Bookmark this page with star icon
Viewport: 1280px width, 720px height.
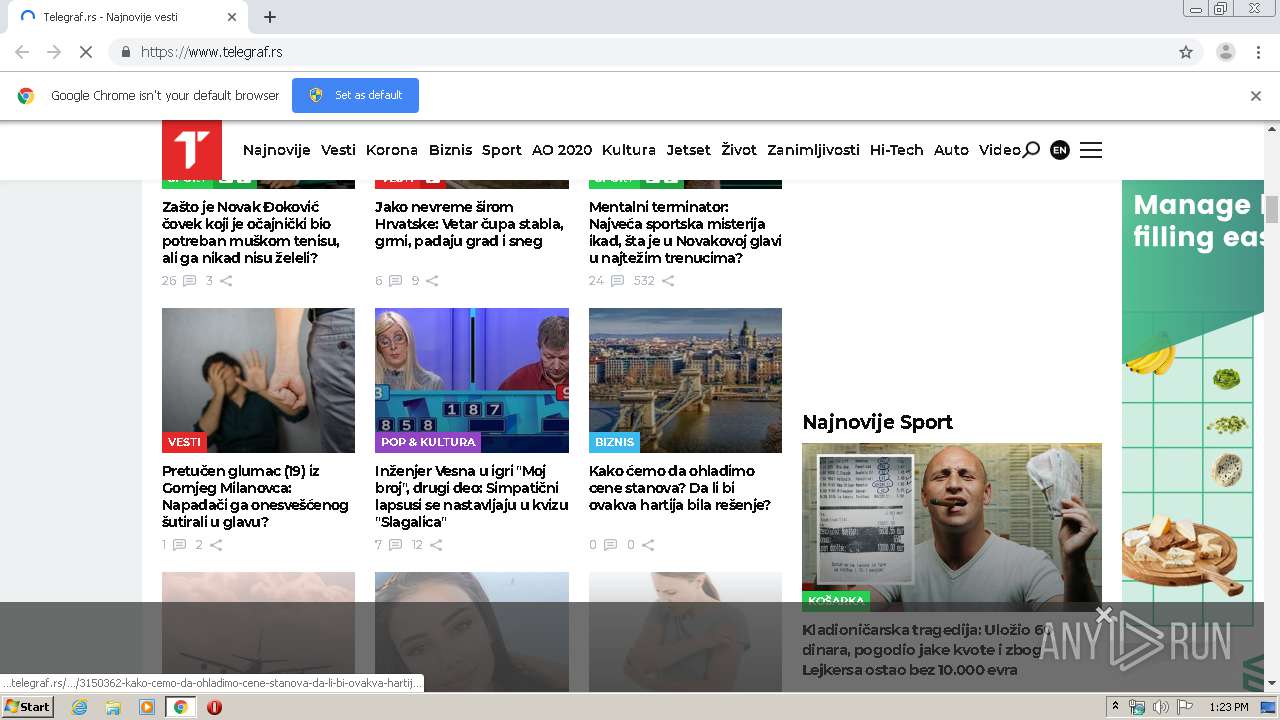pos(1186,52)
